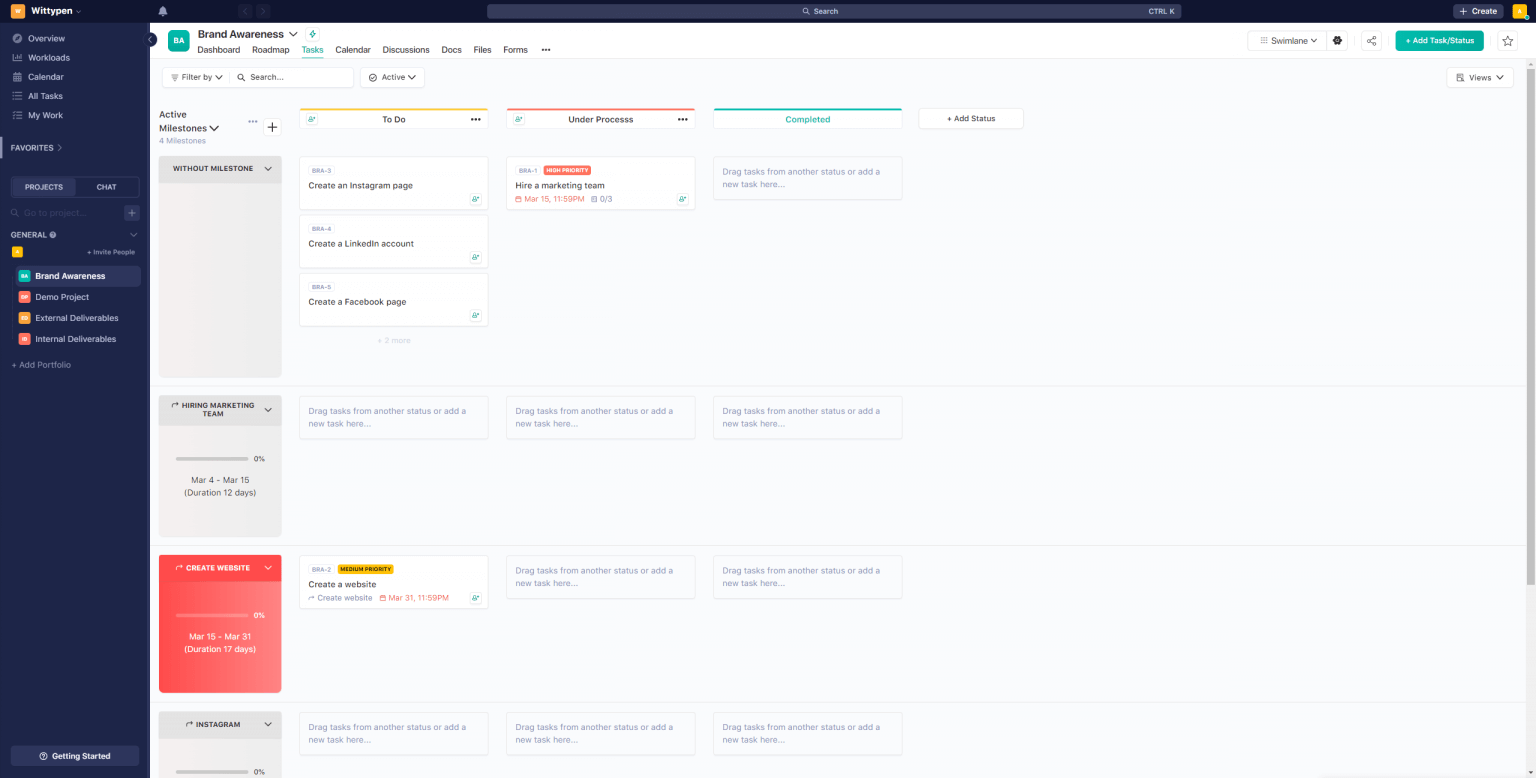Switch to the Discussions tab
Screen dimensions: 1536x778
pos(405,50)
